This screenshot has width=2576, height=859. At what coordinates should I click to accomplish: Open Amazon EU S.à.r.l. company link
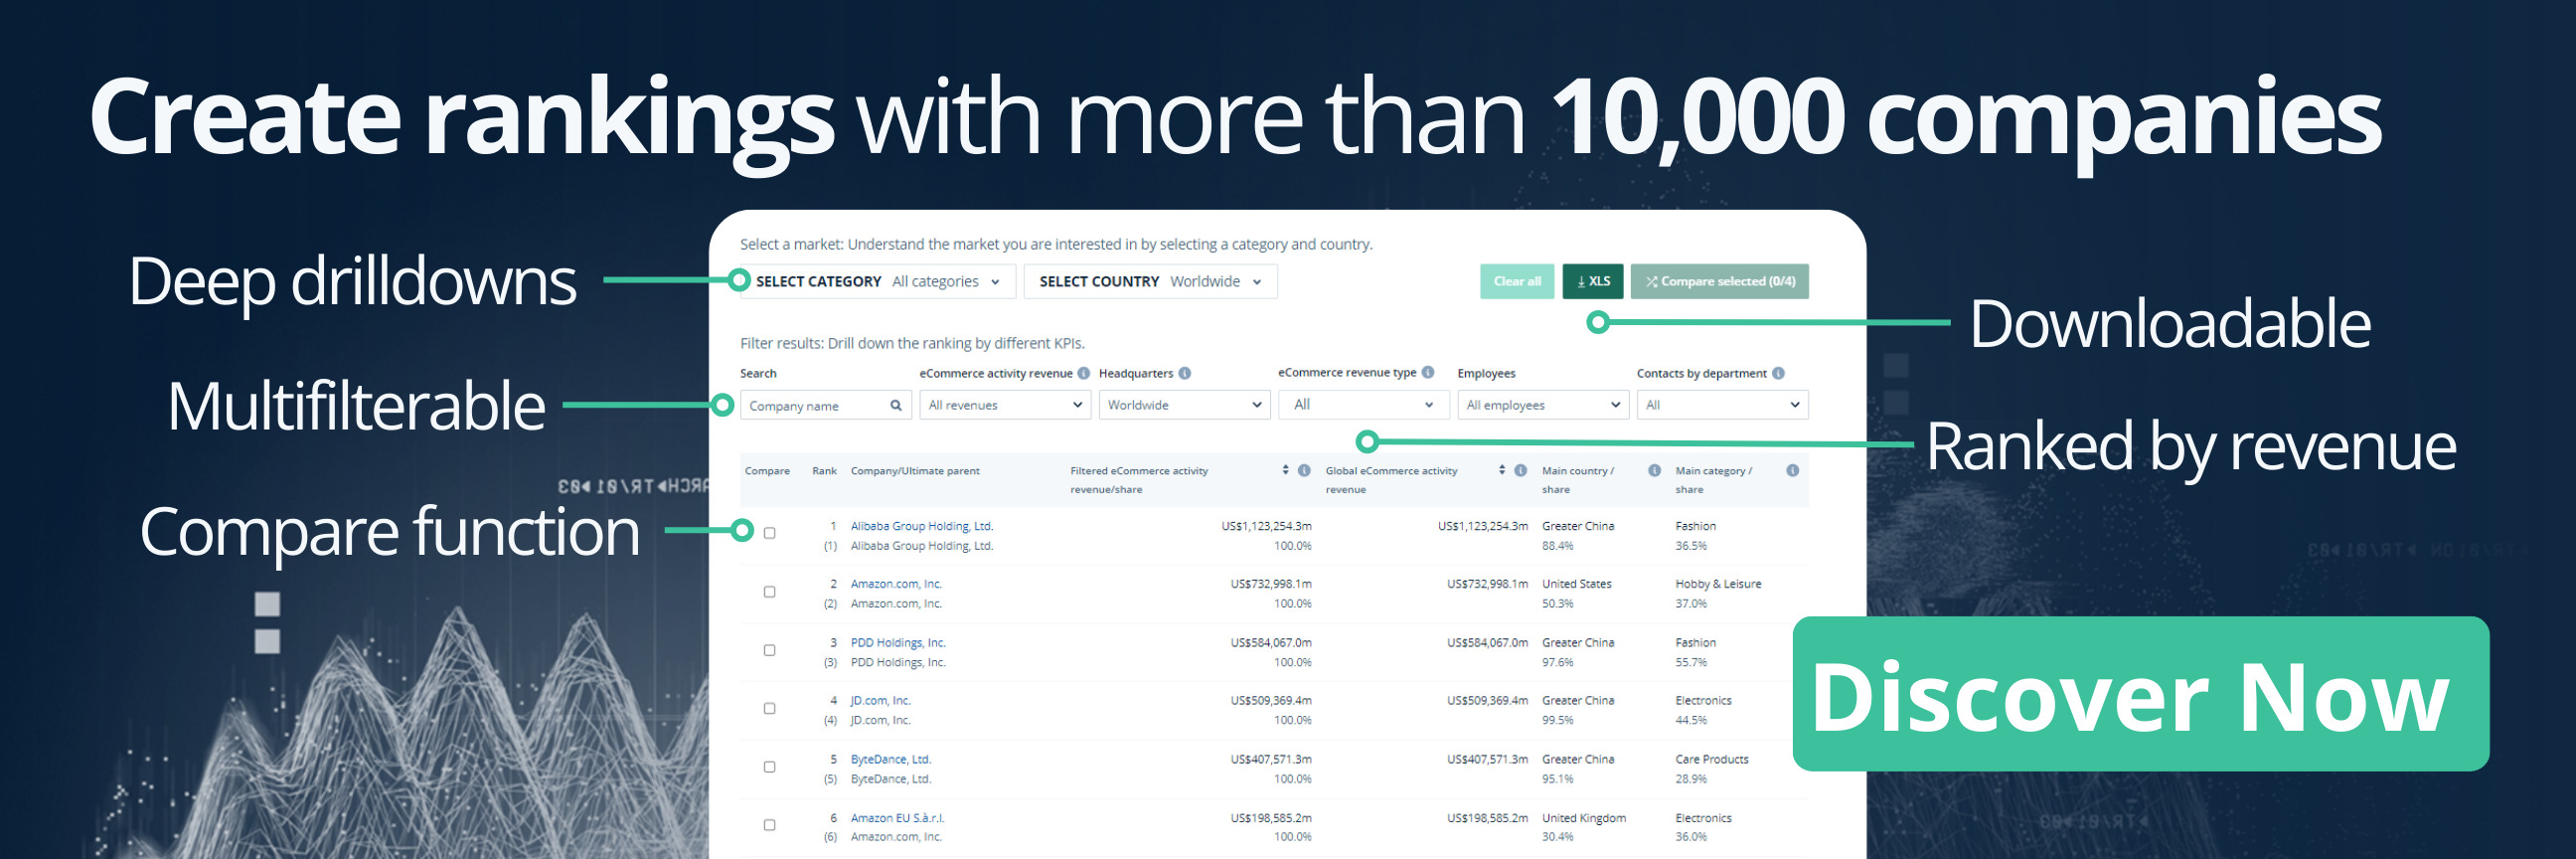(x=897, y=818)
